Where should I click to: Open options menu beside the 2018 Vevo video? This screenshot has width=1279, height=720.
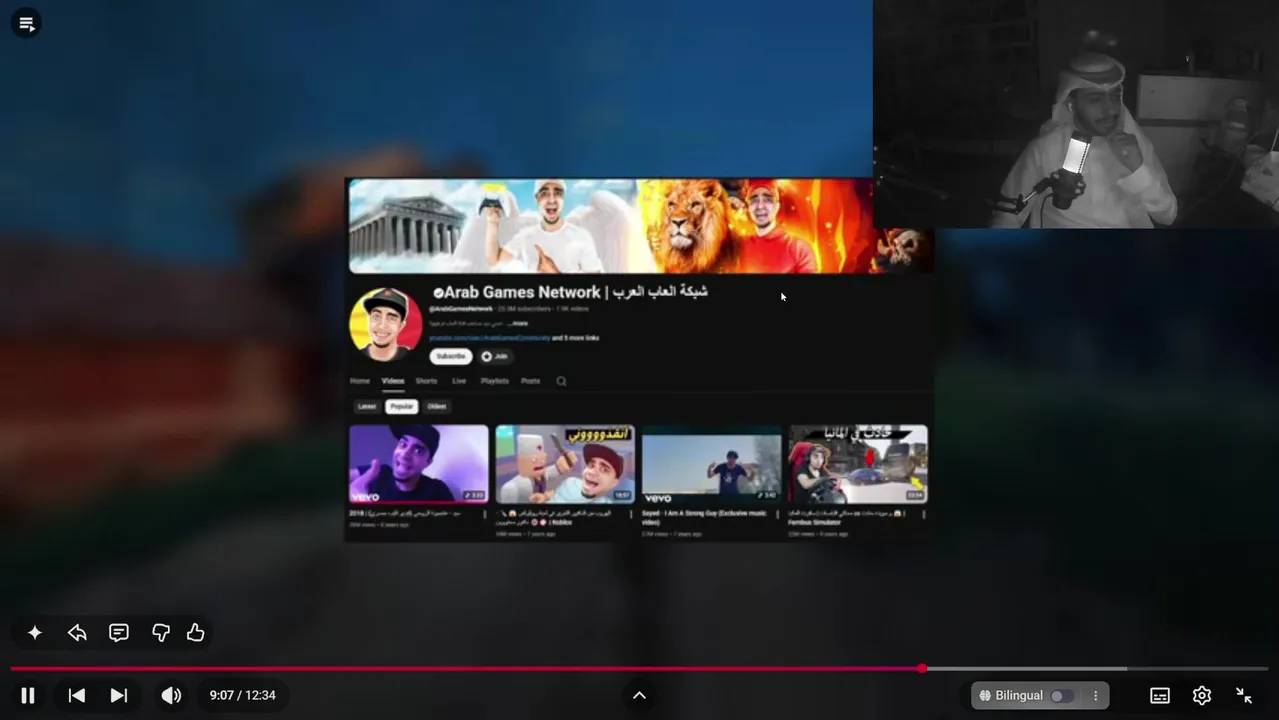(x=485, y=515)
